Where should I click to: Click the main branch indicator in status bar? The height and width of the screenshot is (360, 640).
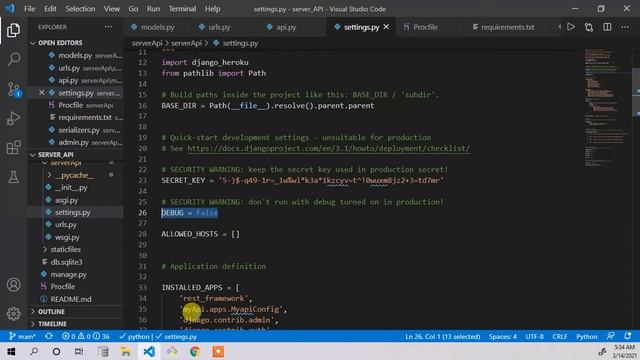click(22, 336)
